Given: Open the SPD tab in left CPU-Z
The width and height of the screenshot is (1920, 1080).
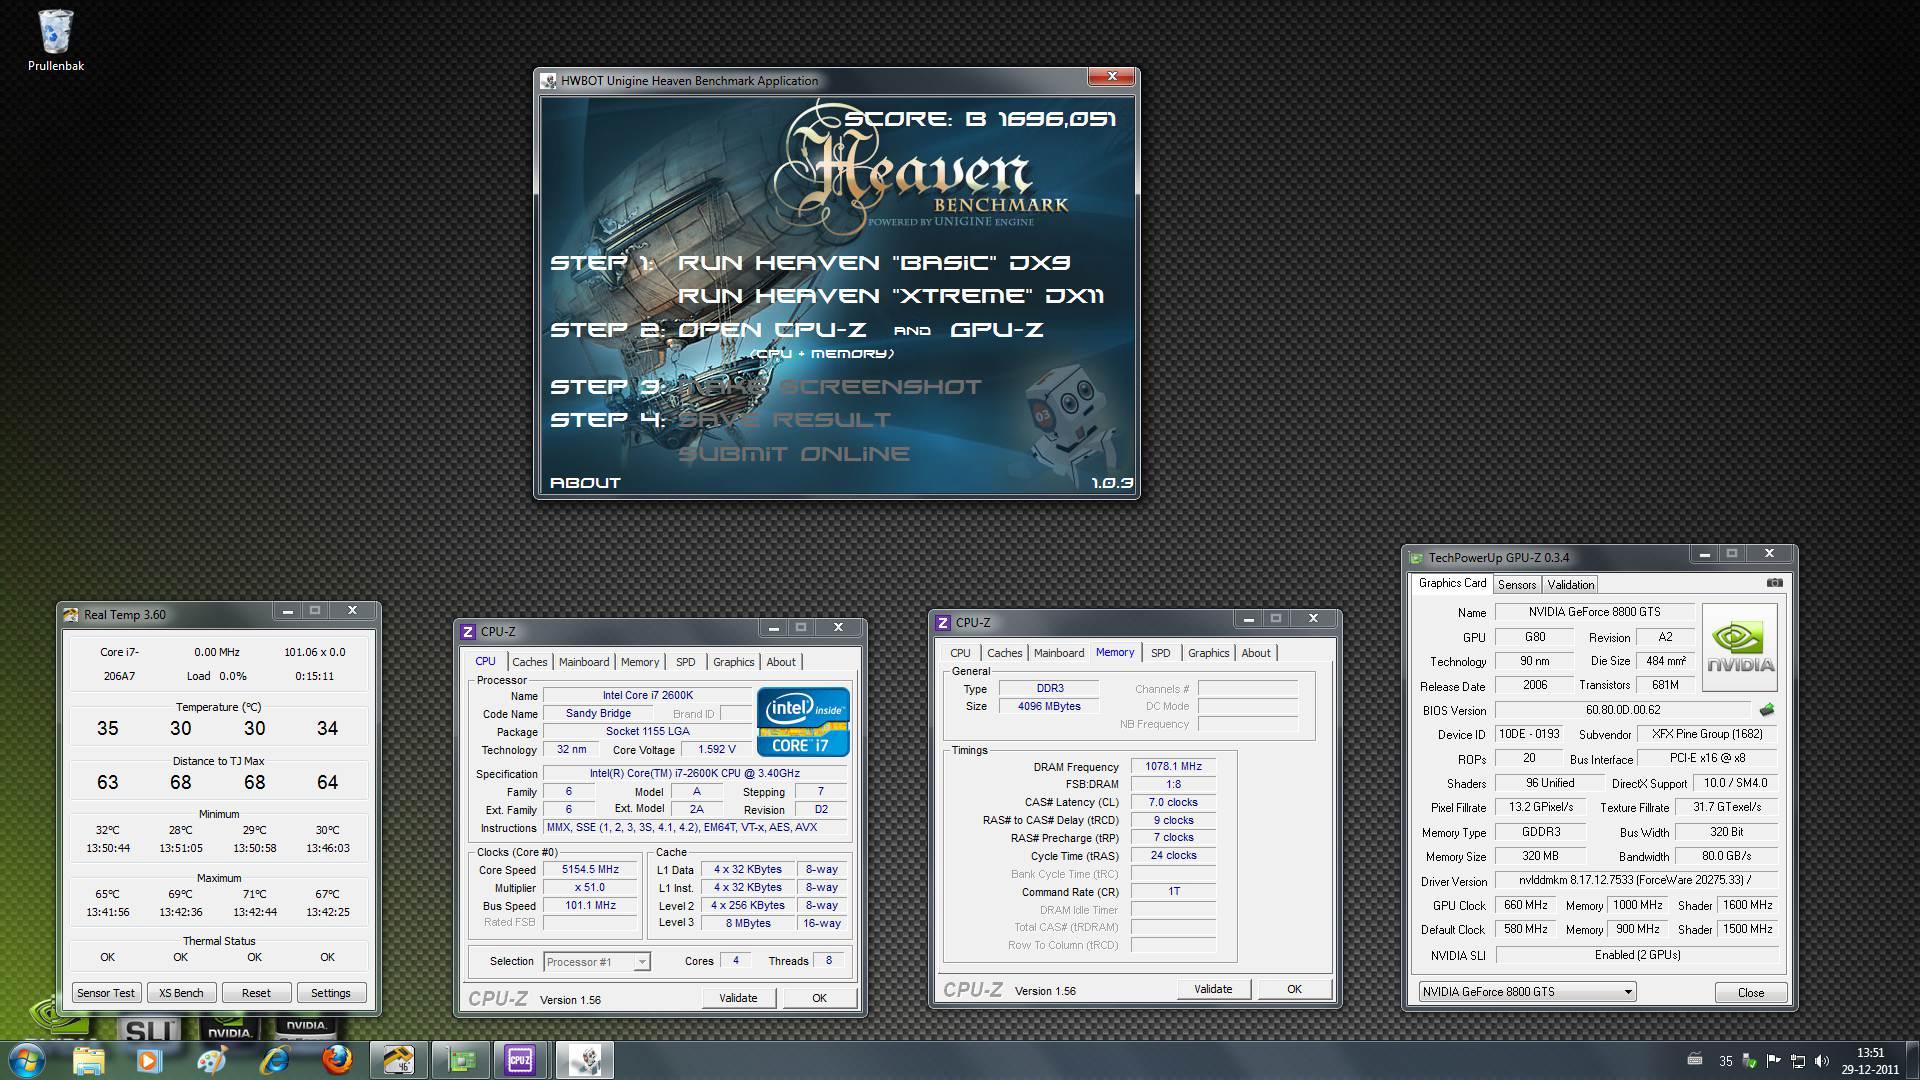Looking at the screenshot, I should pos(685,662).
